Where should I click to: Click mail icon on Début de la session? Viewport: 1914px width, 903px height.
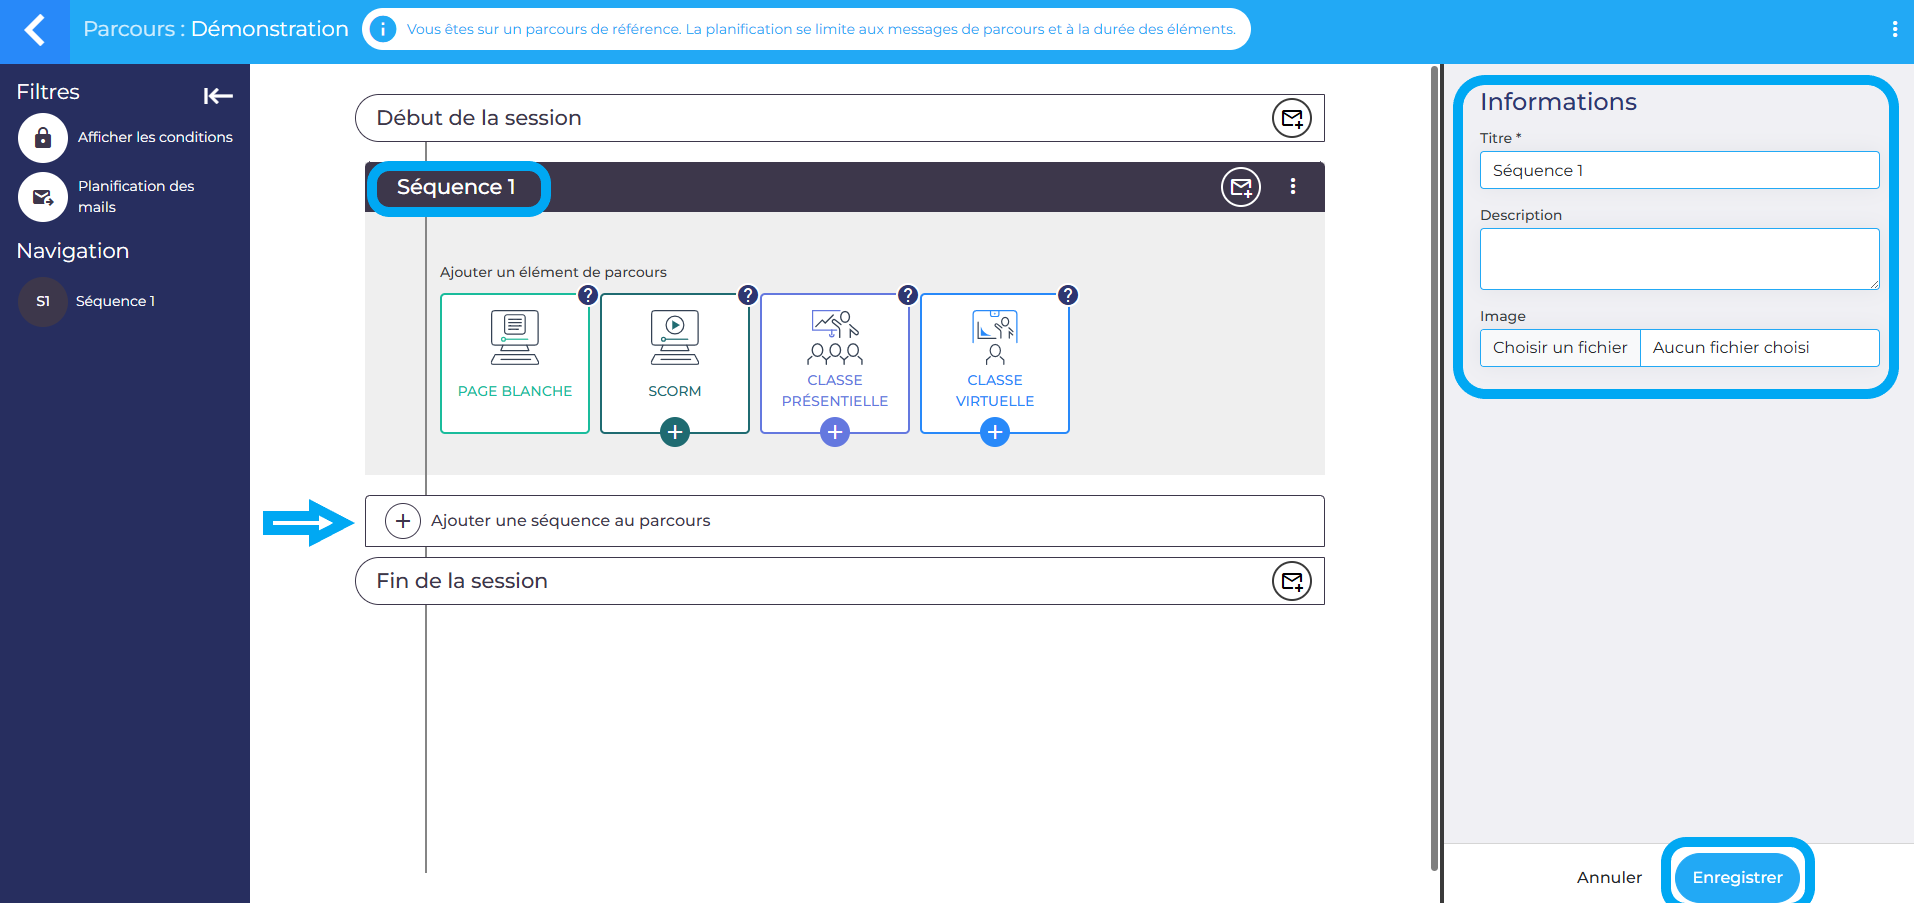click(x=1291, y=118)
